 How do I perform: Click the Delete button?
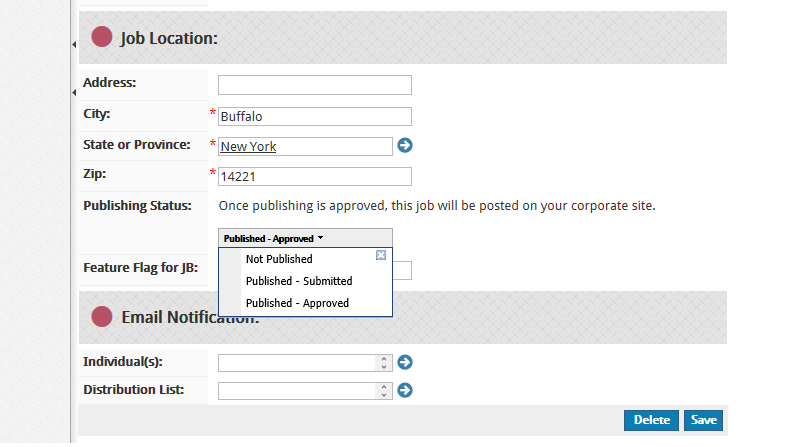(651, 420)
